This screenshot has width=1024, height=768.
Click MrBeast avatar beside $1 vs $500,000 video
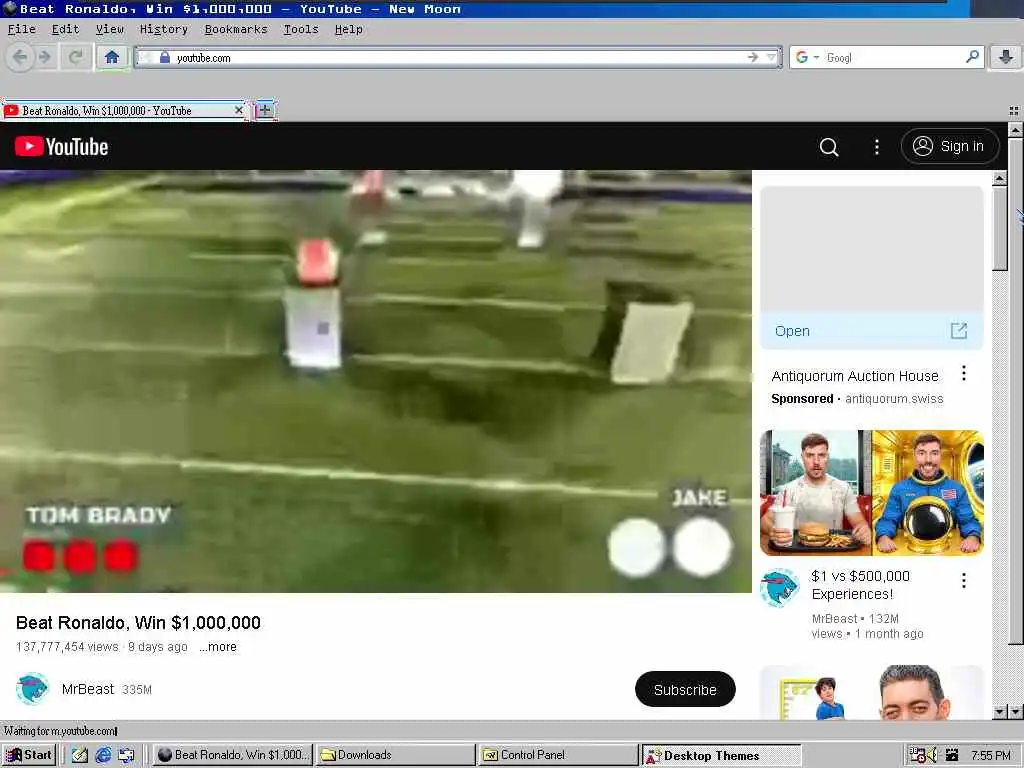[x=779, y=587]
